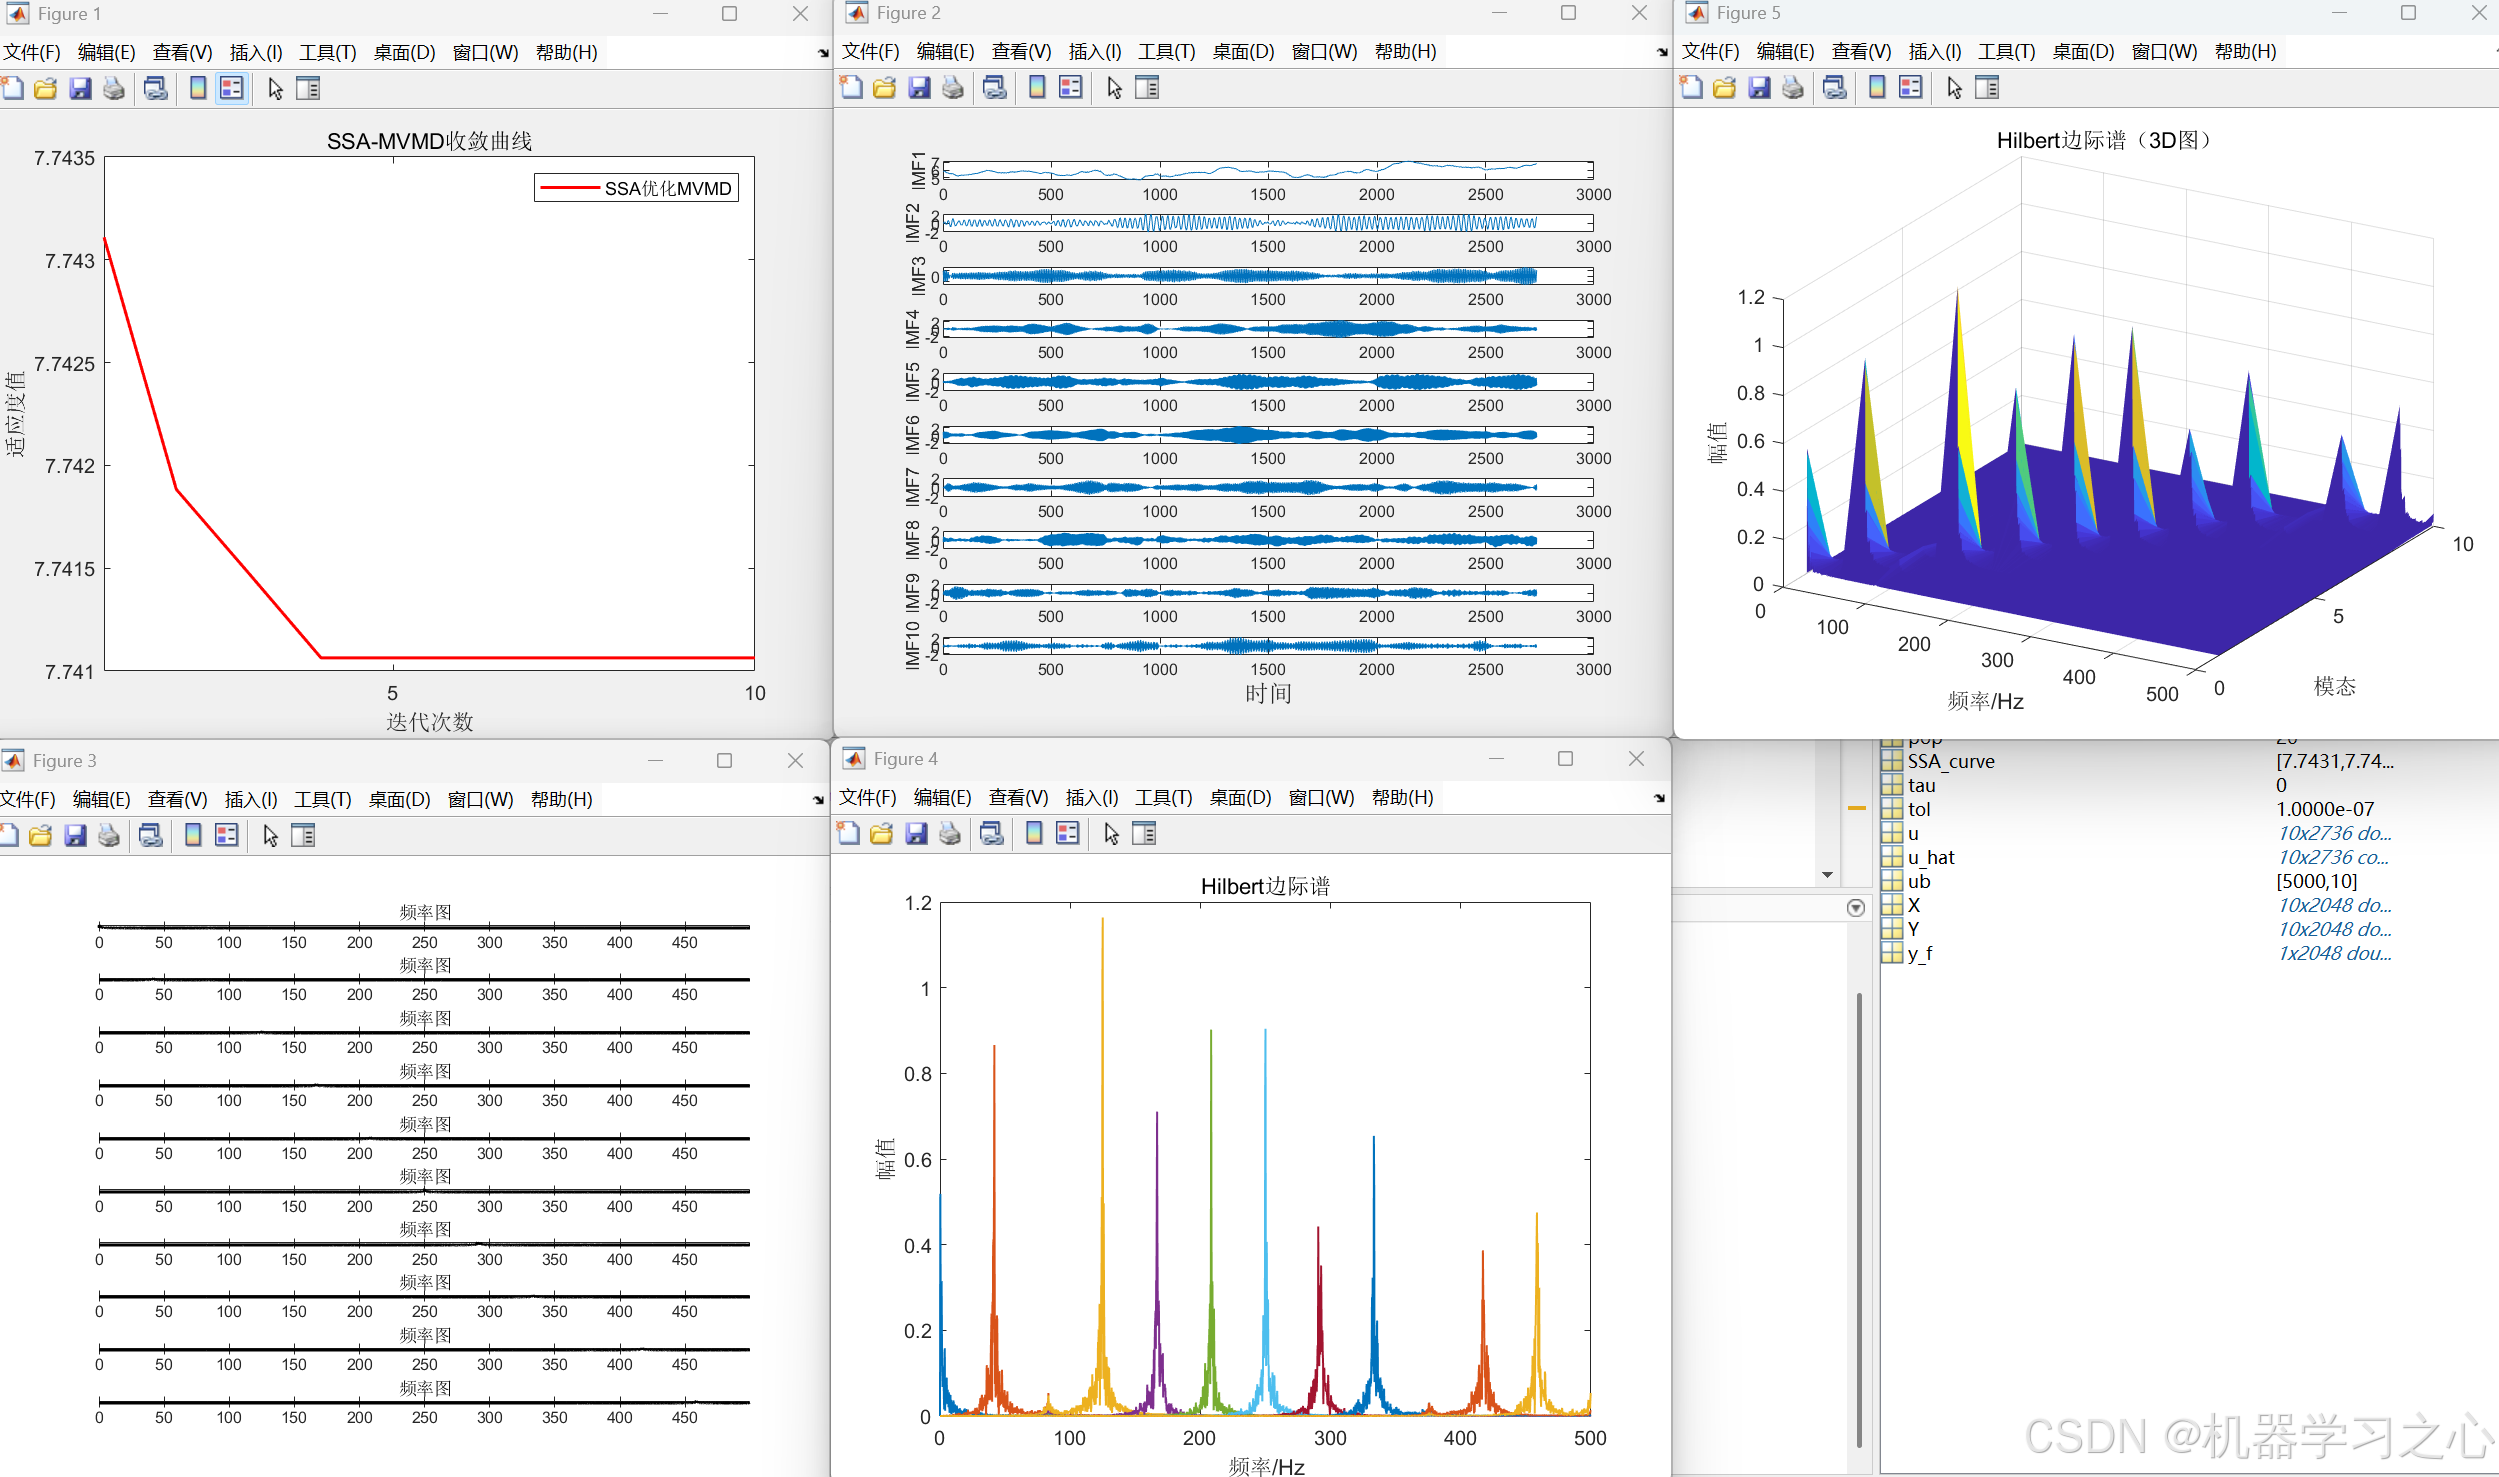Click scroll down arrow above workspace panel
The image size is (2499, 1477).
coord(1827,875)
